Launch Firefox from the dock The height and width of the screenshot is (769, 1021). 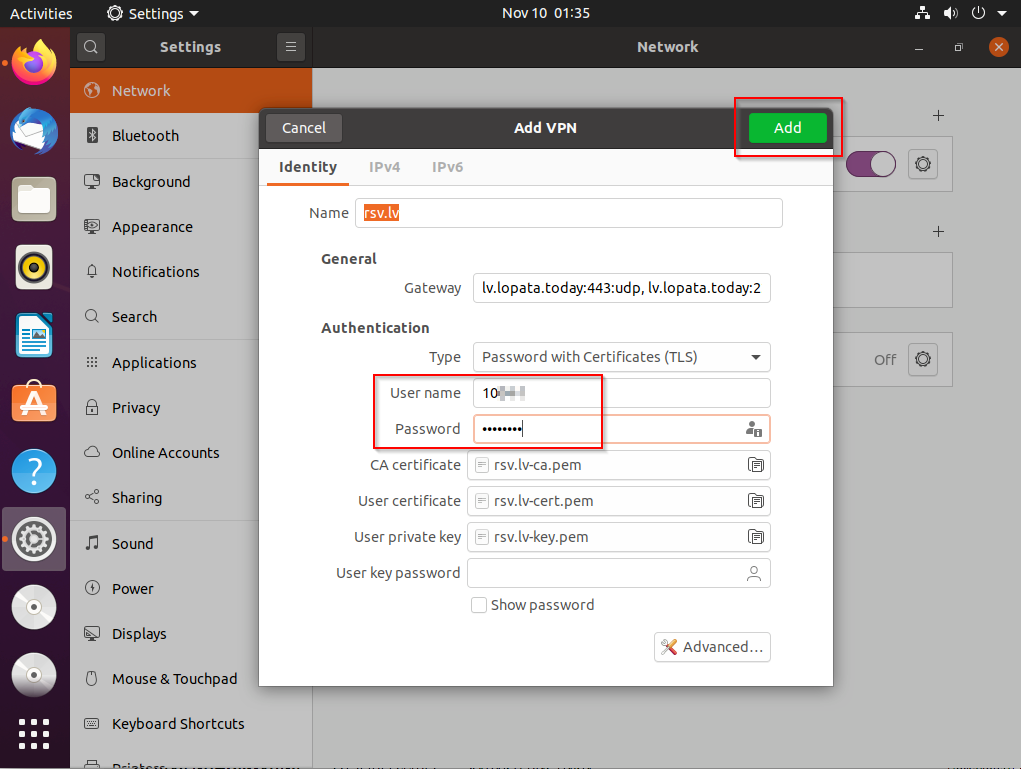[x=34, y=66]
